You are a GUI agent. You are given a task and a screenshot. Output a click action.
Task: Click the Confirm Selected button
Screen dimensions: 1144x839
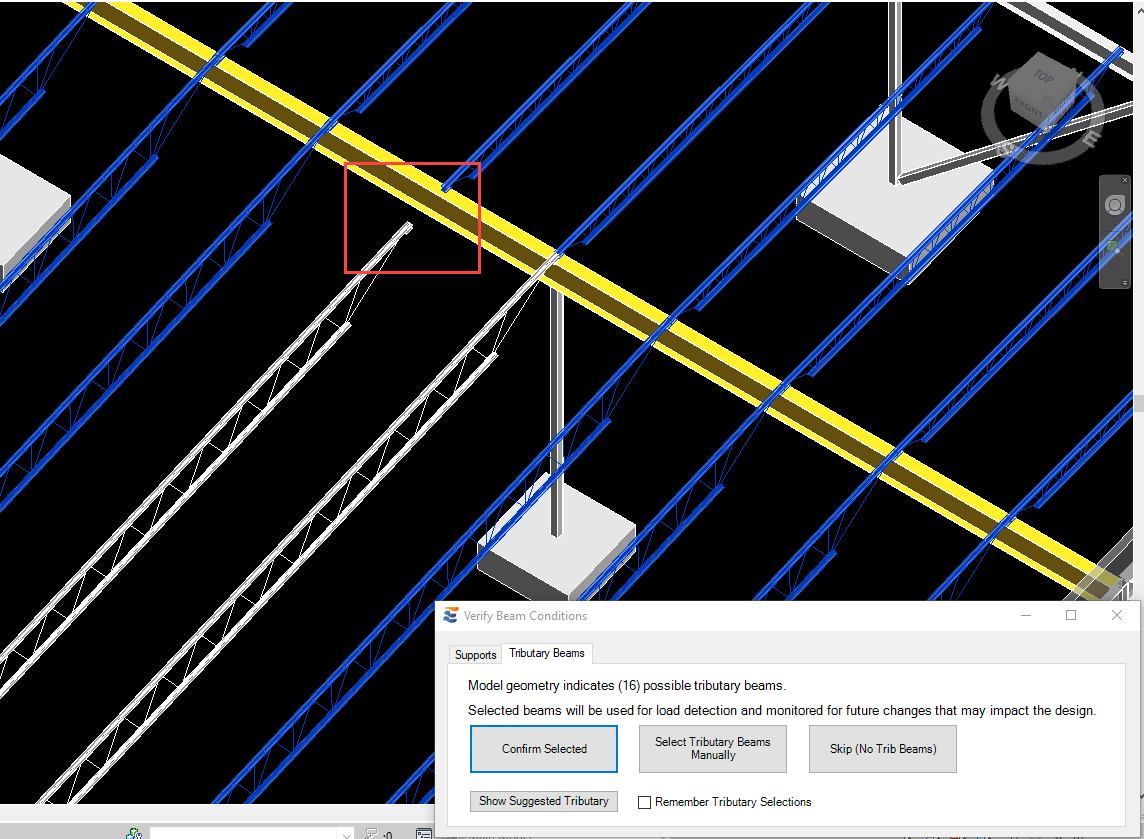[544, 749]
